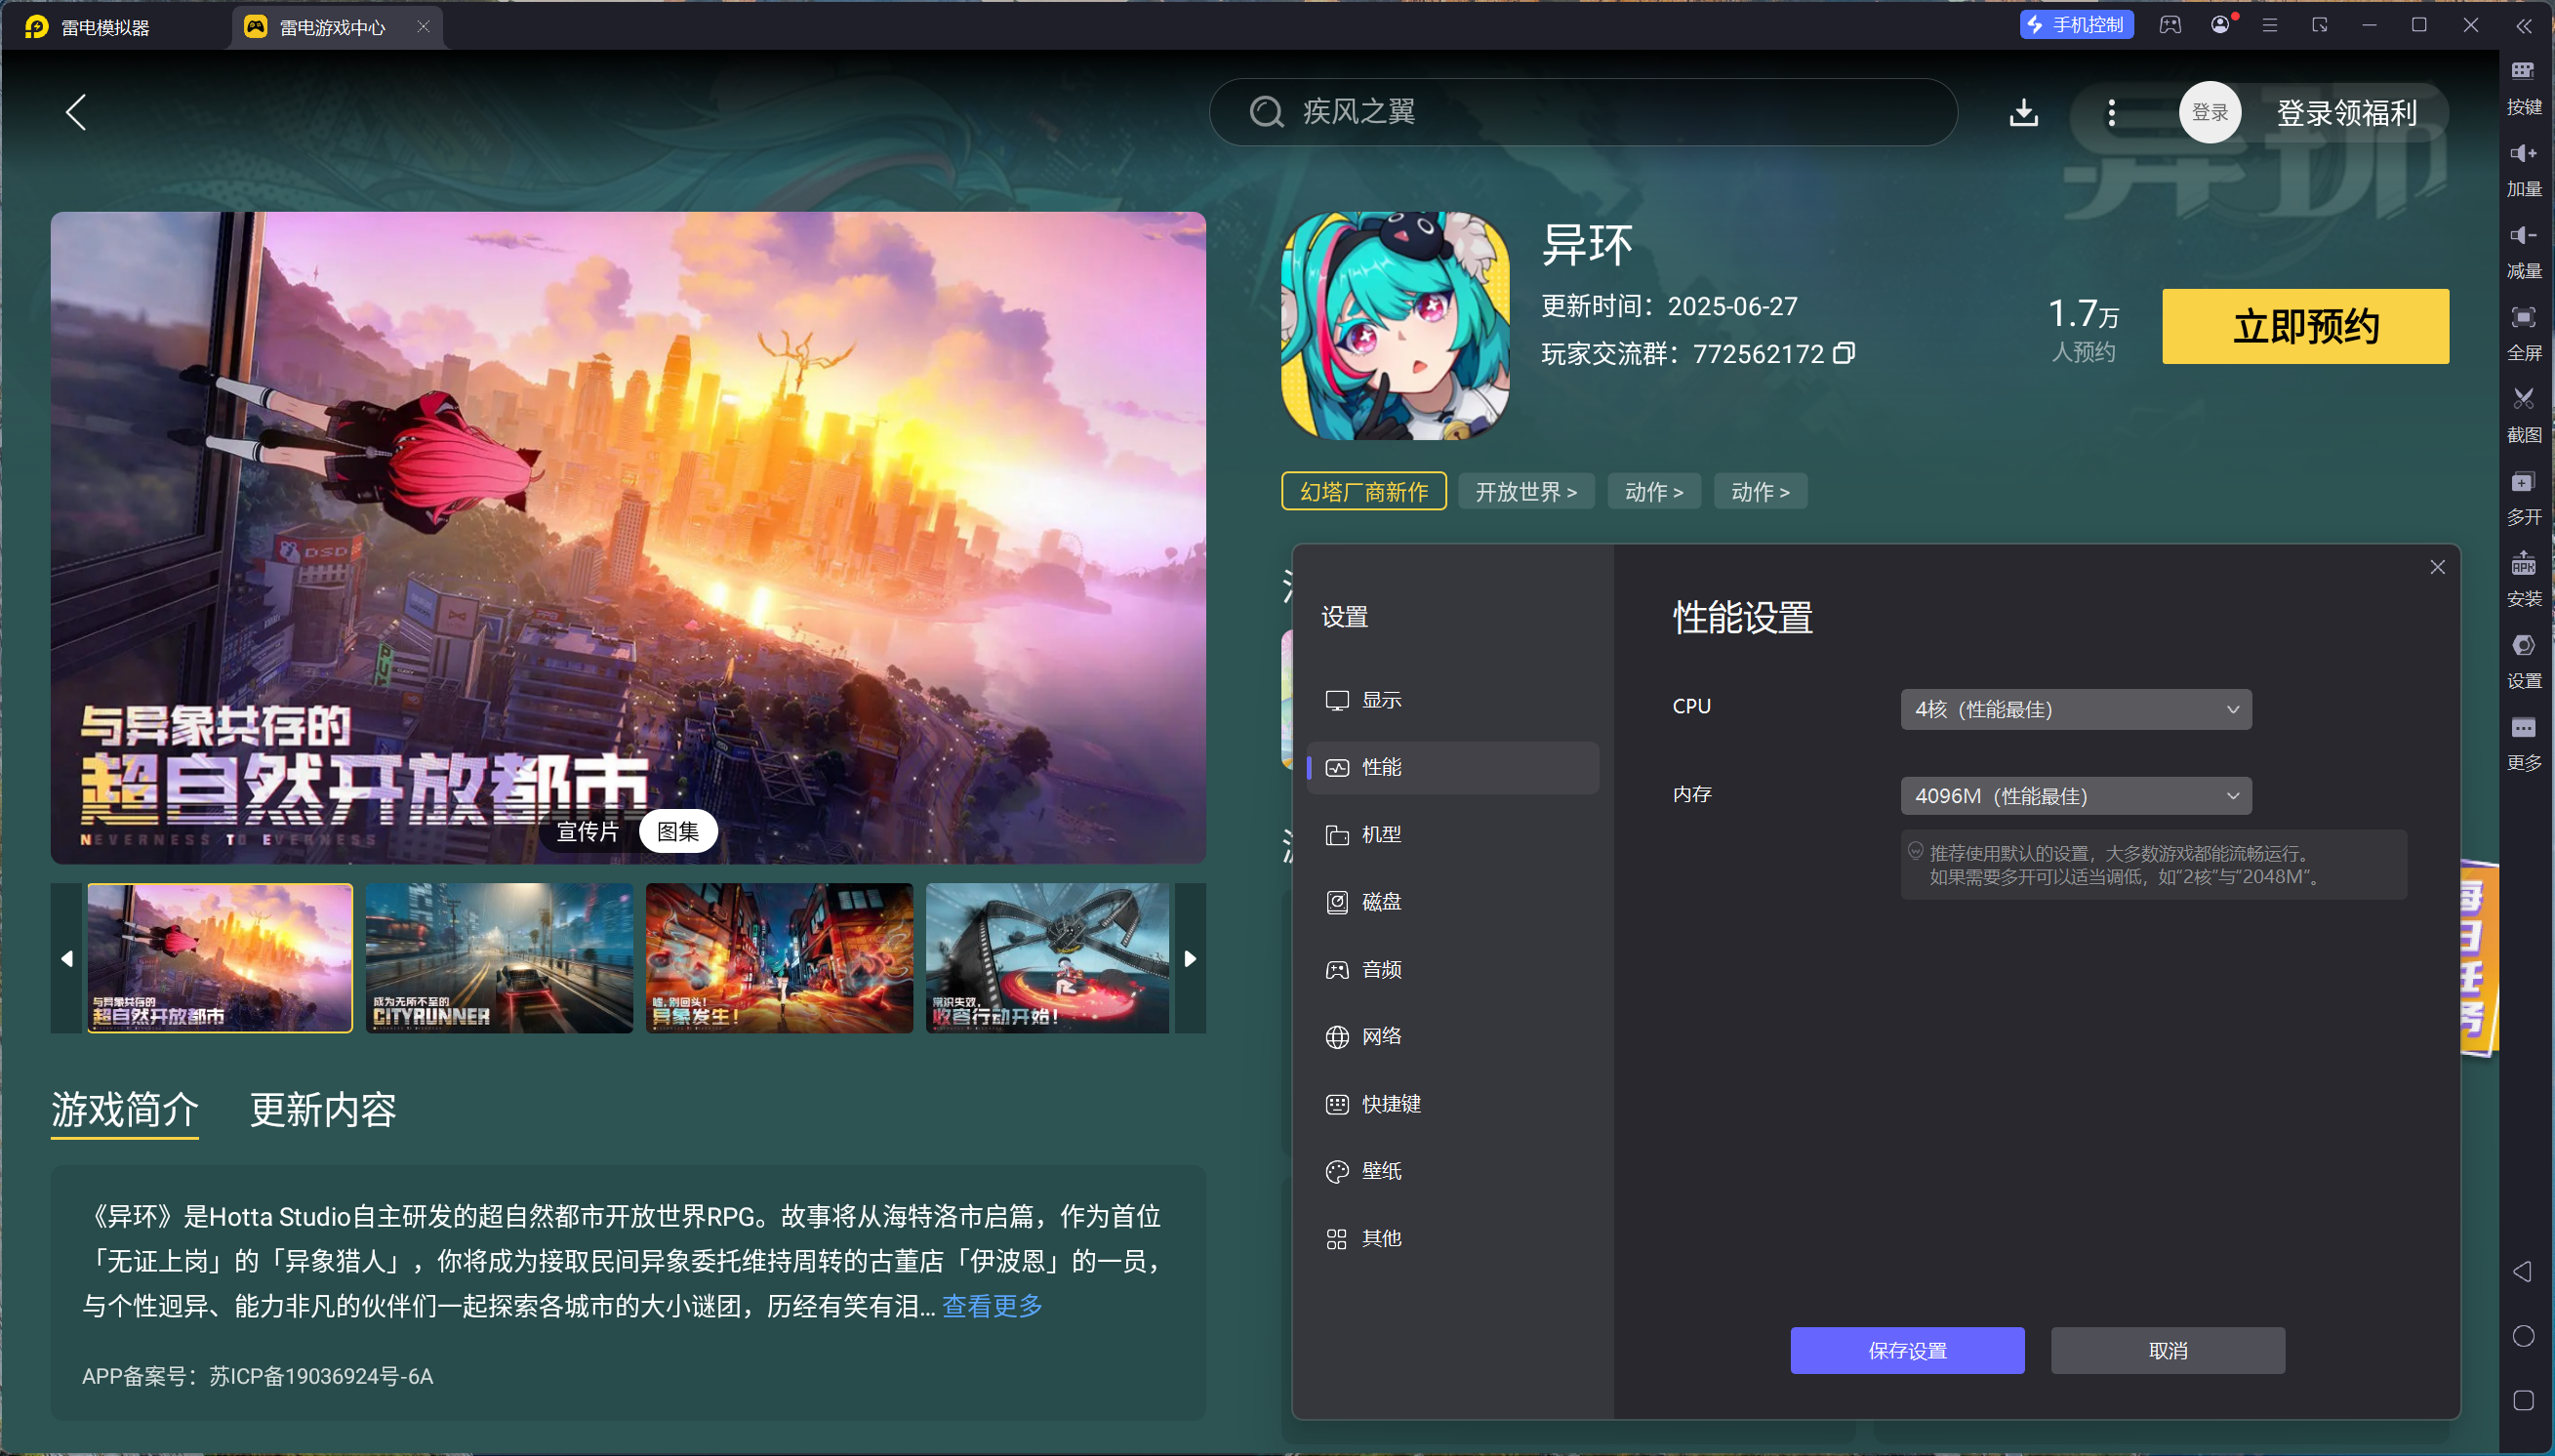Screen dimensions: 2555x1456
Task: Select 音频 in settings sidebar
Action: tap(1451, 969)
